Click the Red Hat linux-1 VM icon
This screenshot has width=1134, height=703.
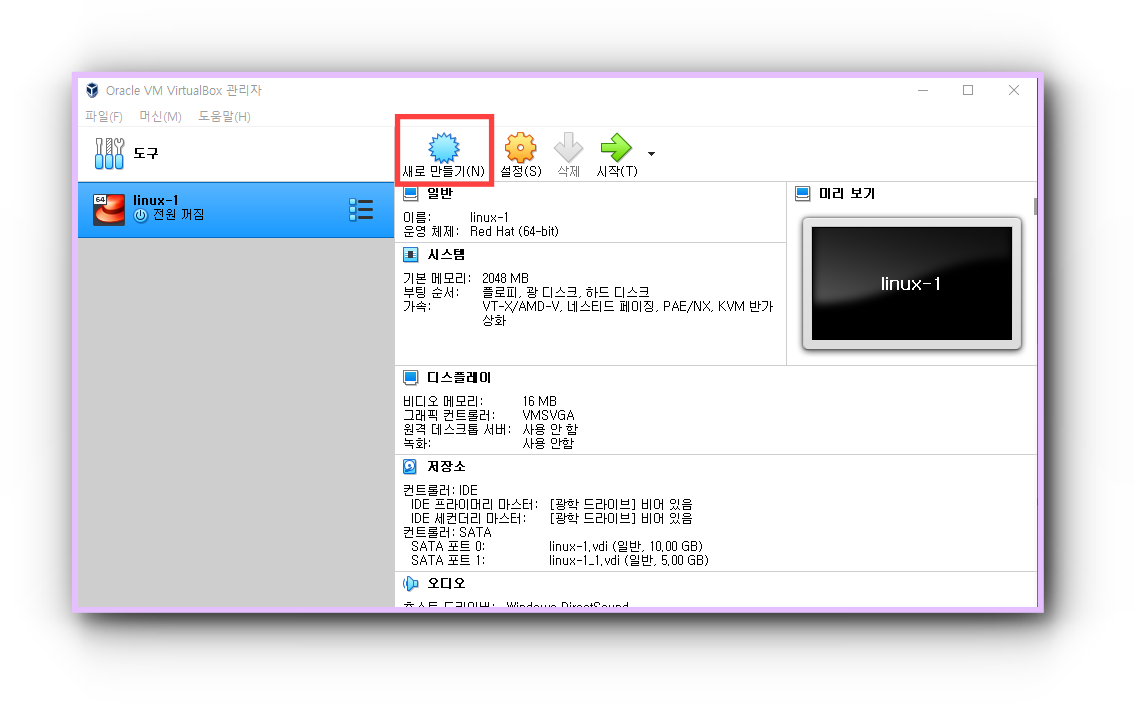click(x=108, y=210)
